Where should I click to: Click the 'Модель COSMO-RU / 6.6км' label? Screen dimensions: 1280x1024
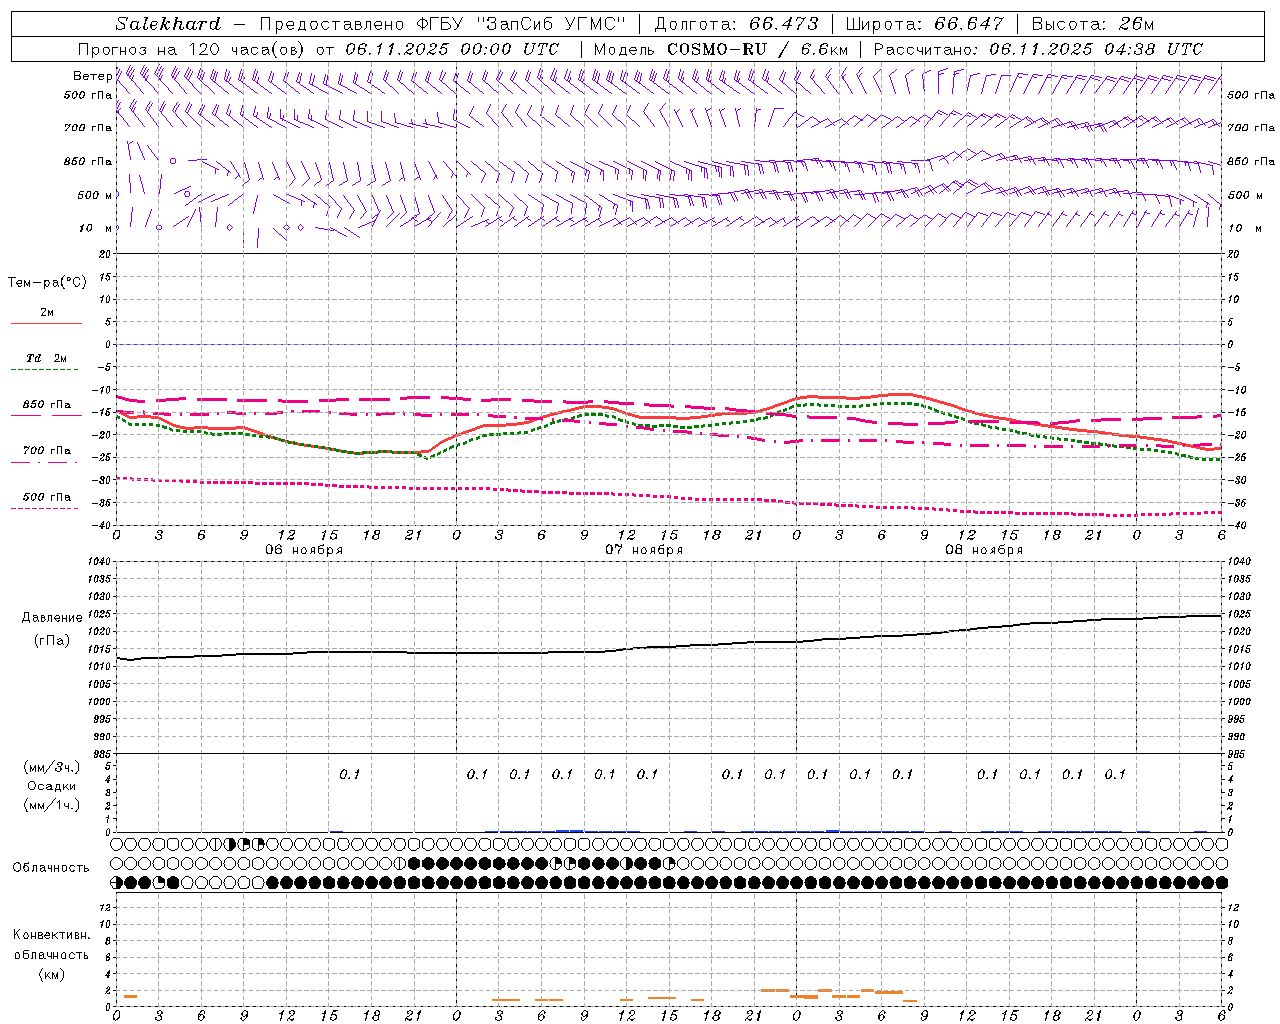[x=721, y=49]
